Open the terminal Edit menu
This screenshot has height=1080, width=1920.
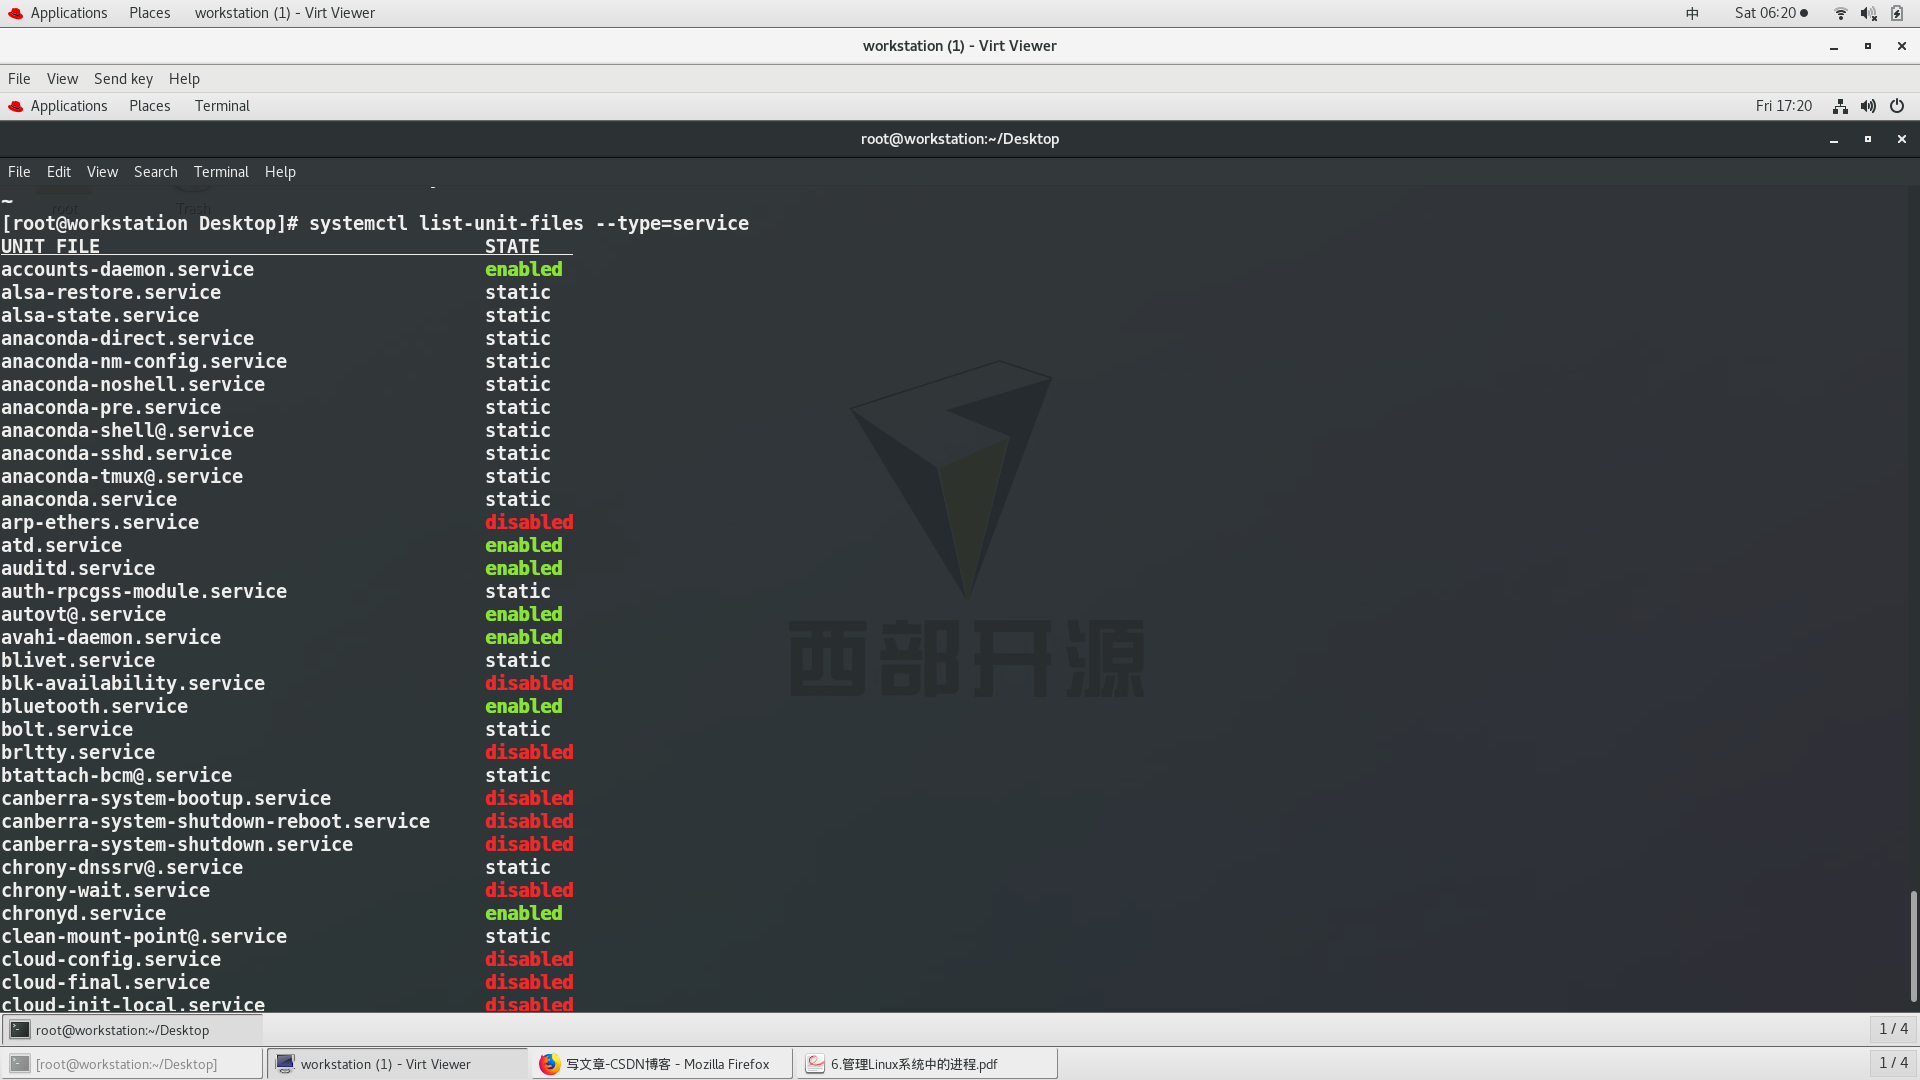click(x=58, y=172)
